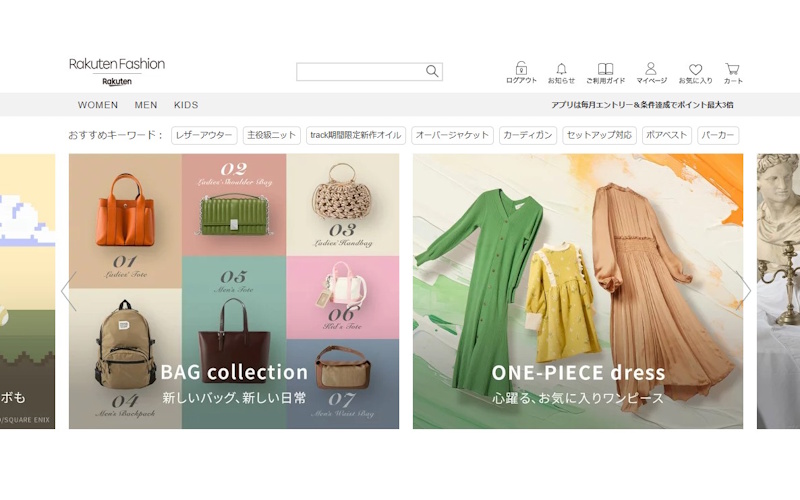
Task: Show the previous carousel slide arrow
Action: coord(68,291)
